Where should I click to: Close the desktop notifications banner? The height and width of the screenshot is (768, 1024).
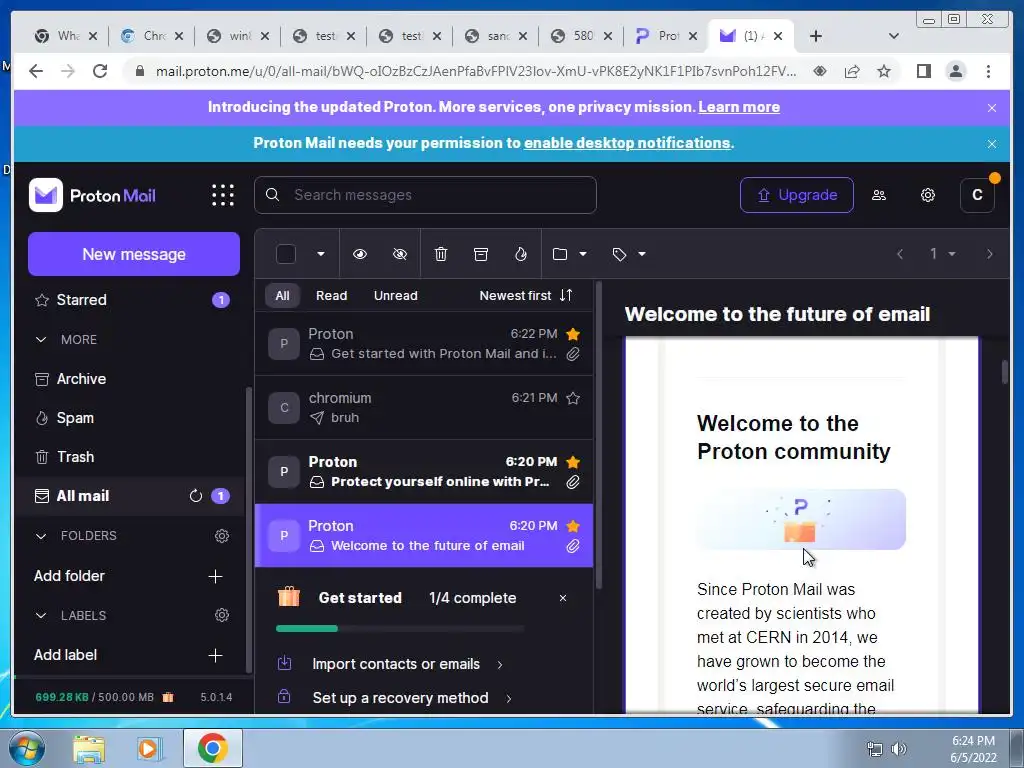992,144
